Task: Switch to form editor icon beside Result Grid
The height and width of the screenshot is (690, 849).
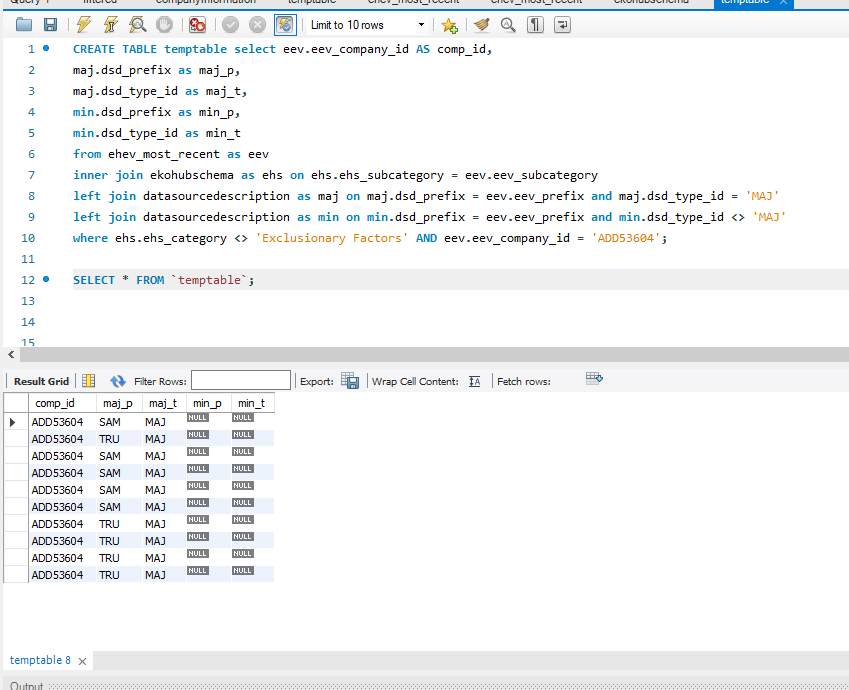Action: tap(88, 381)
